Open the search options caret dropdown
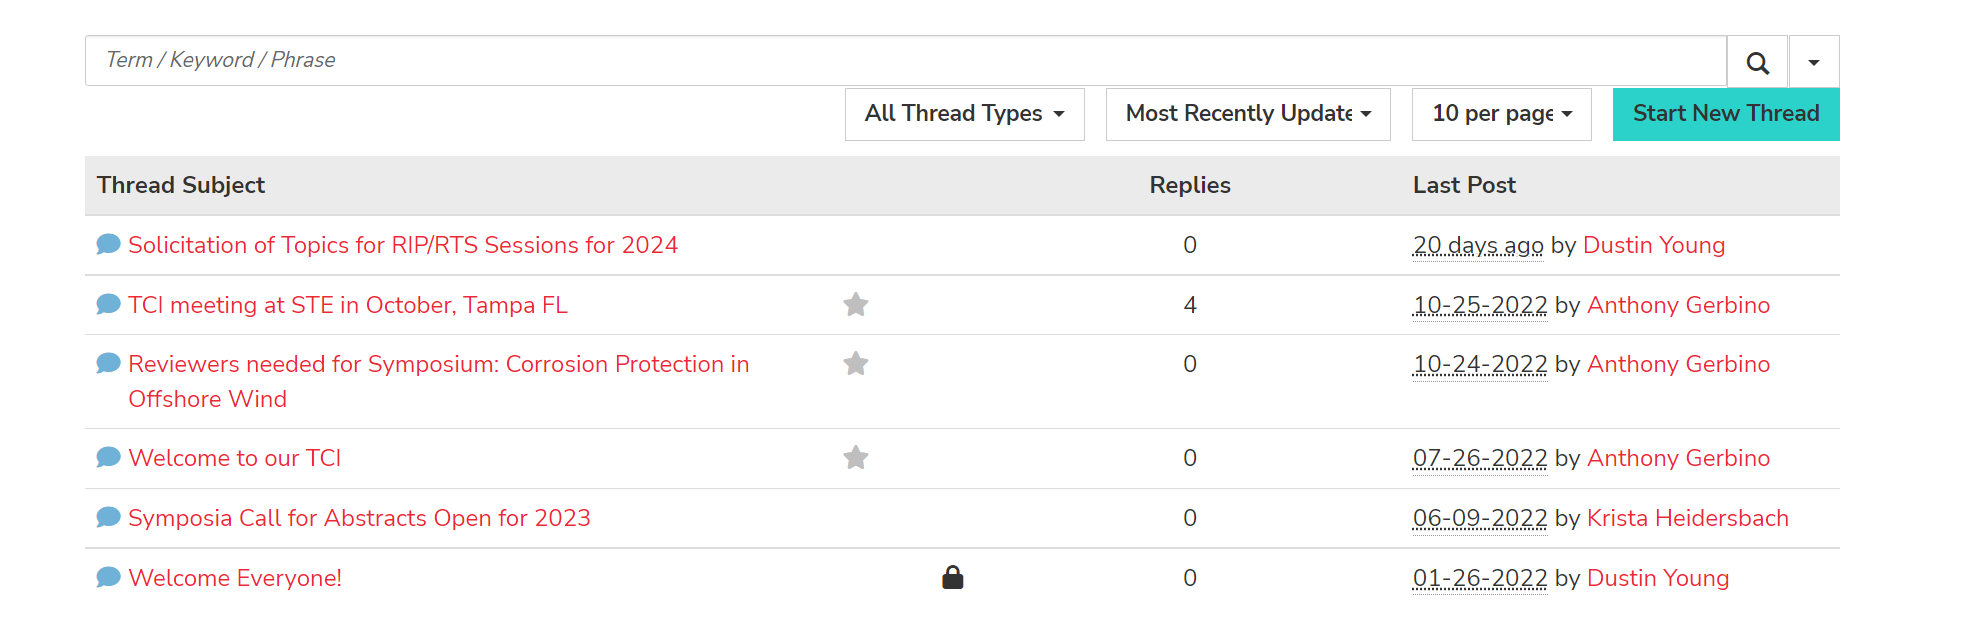 (x=1813, y=62)
